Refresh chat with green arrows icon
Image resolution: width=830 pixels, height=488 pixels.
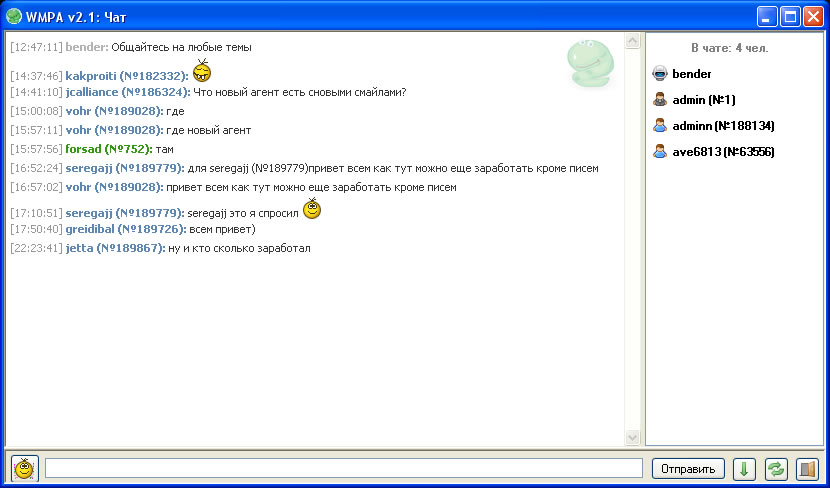pos(775,469)
